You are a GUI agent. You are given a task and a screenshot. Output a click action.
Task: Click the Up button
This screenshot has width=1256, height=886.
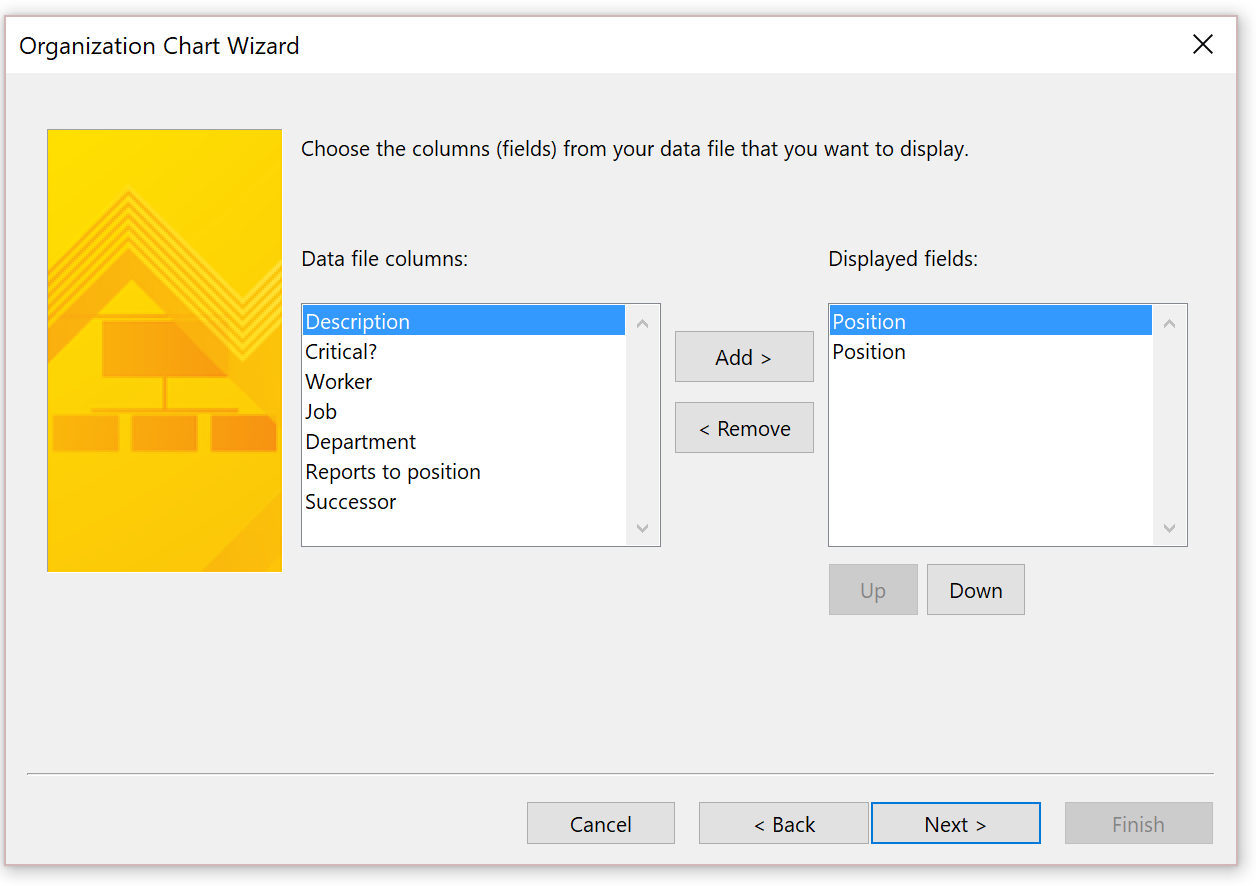pos(873,590)
